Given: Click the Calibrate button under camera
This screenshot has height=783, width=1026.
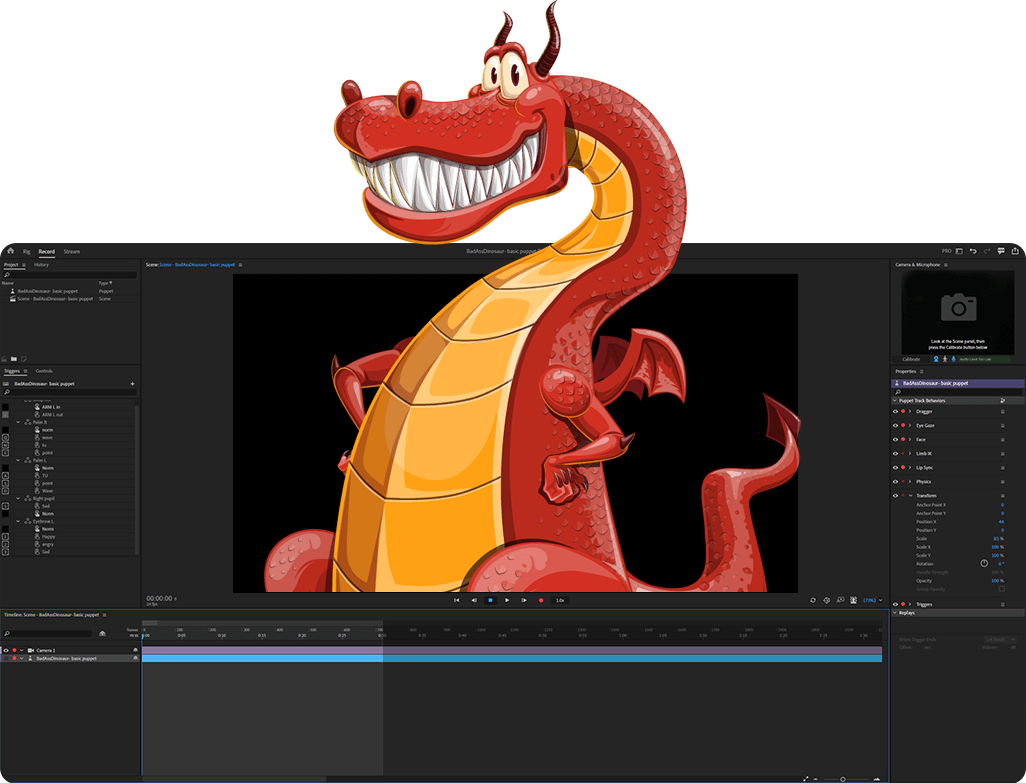Looking at the screenshot, I should [911, 359].
